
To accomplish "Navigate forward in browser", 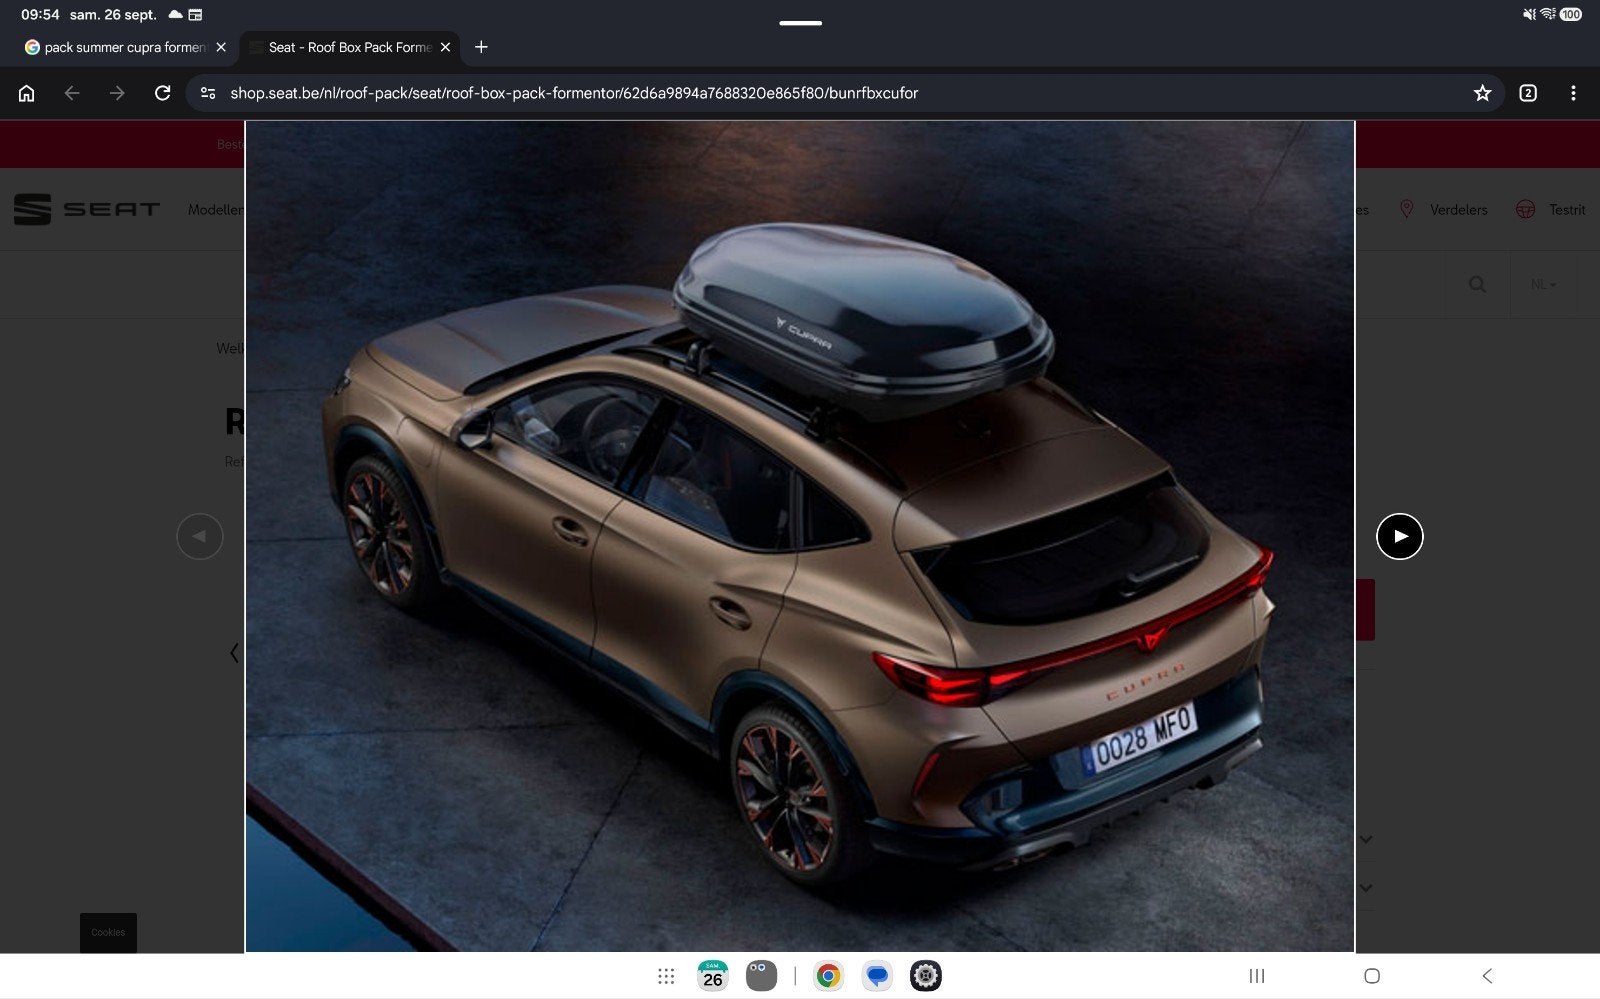I will tap(117, 93).
